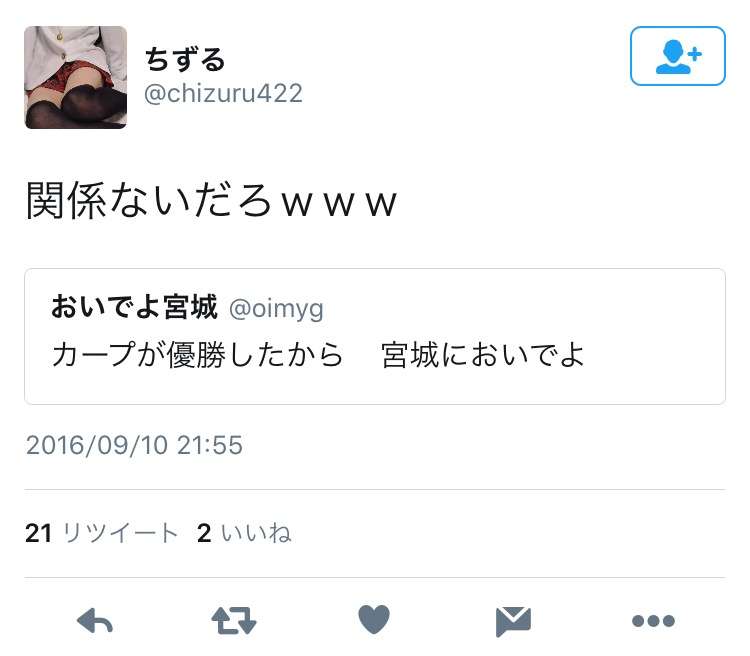Click the reply arrow icon
The height and width of the screenshot is (656, 750).
click(95, 621)
